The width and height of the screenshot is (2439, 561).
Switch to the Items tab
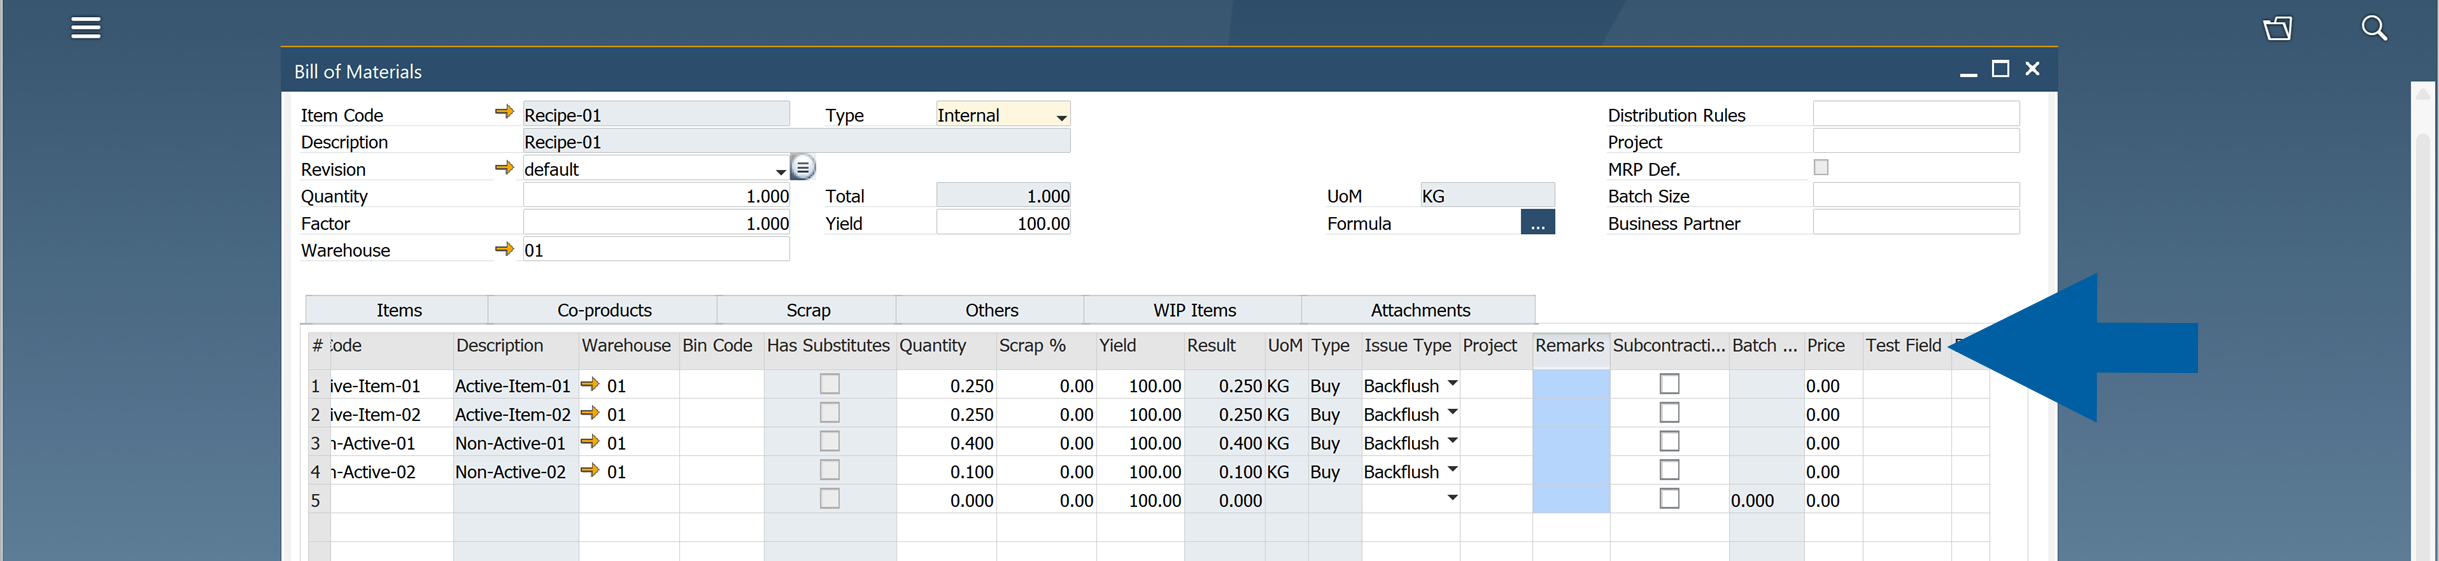click(x=398, y=310)
